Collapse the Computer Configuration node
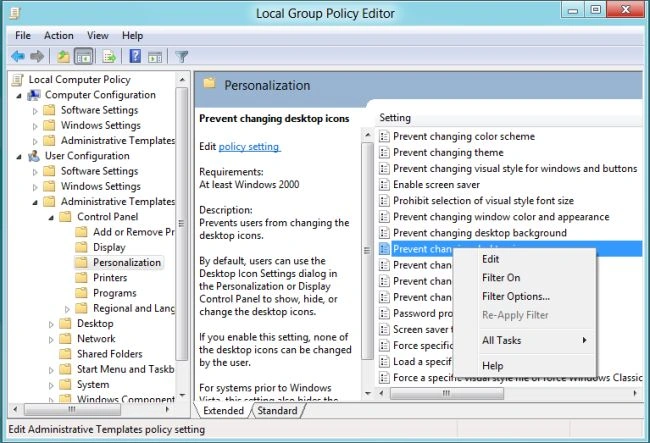 (19, 96)
